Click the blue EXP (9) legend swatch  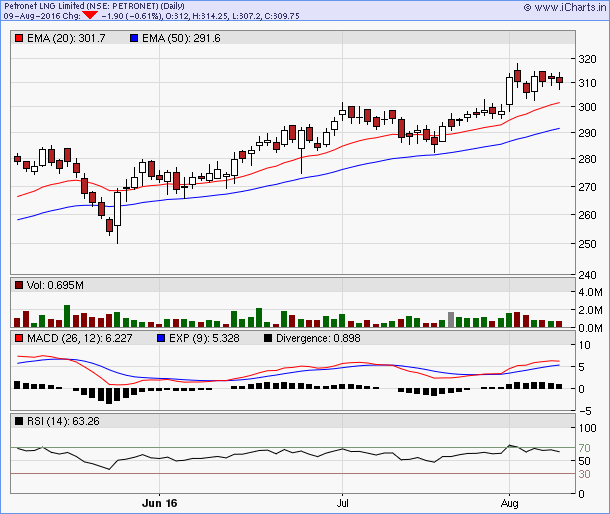coord(161,338)
